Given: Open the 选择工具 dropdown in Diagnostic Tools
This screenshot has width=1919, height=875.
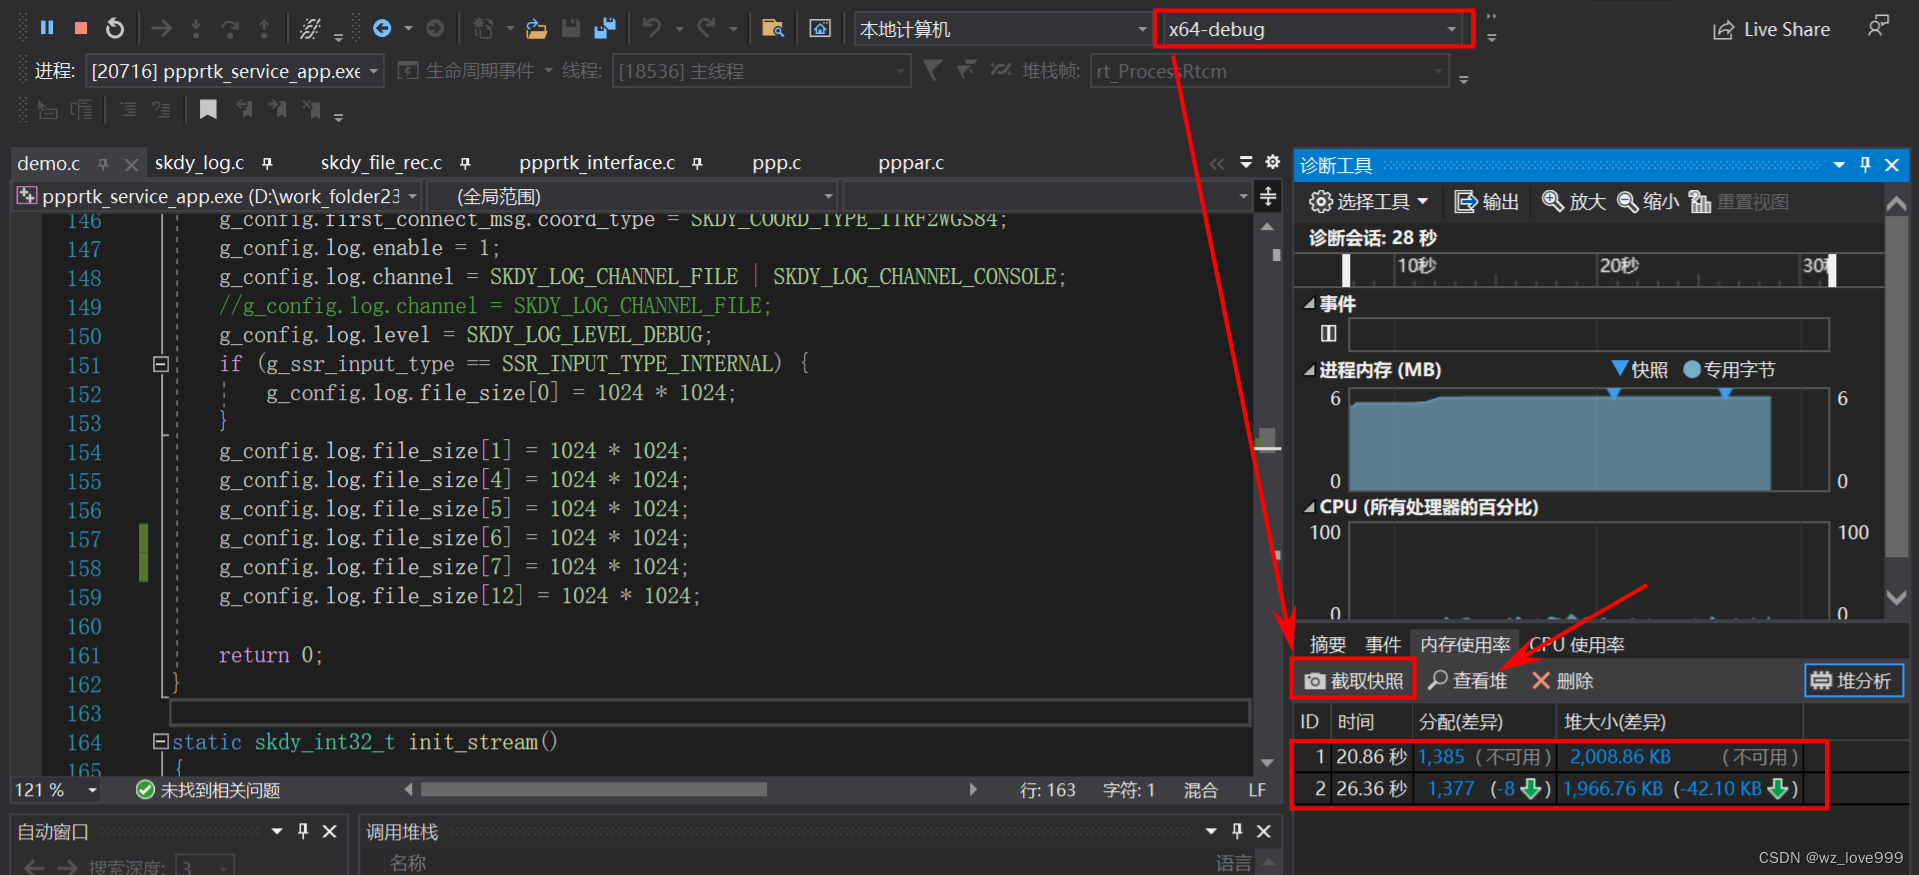Looking at the screenshot, I should (x=1368, y=202).
